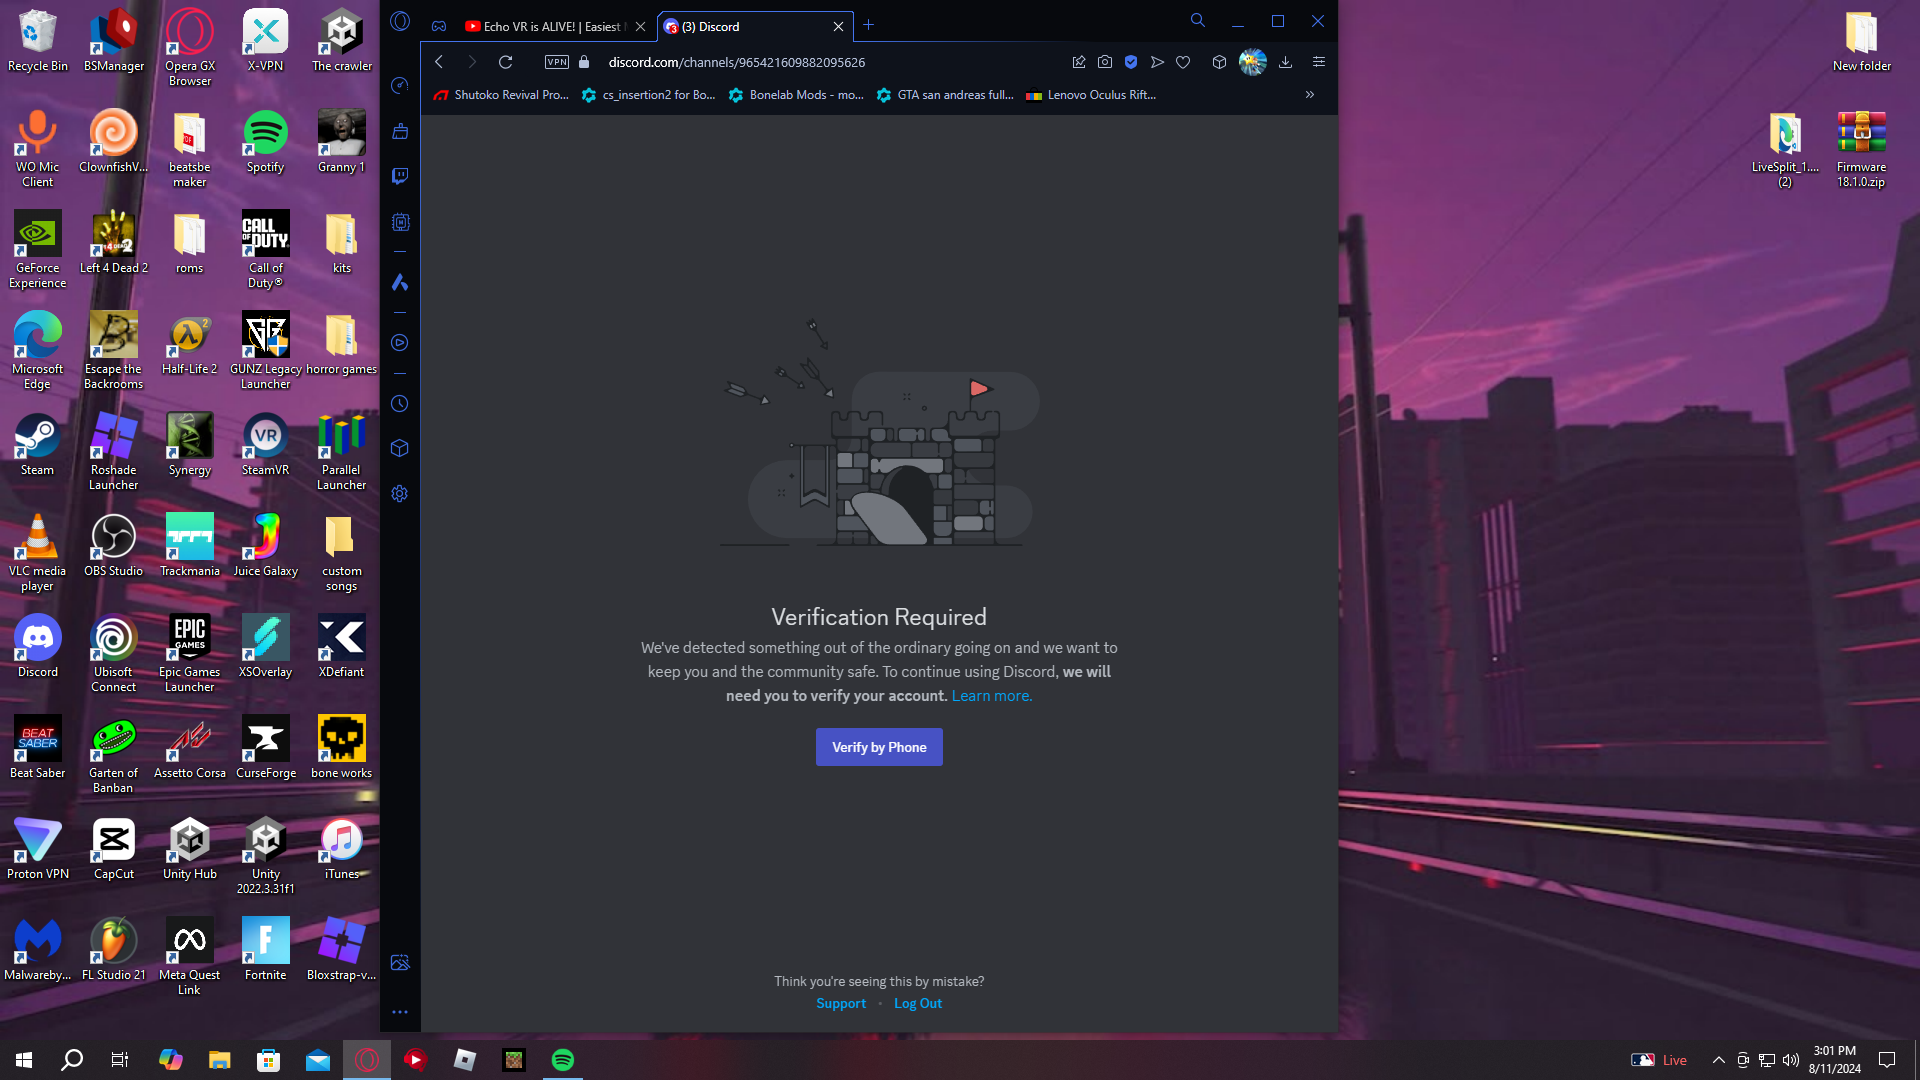Open Twitch panel in Opera sidebar
Viewport: 1920px width, 1080px height.
point(400,176)
